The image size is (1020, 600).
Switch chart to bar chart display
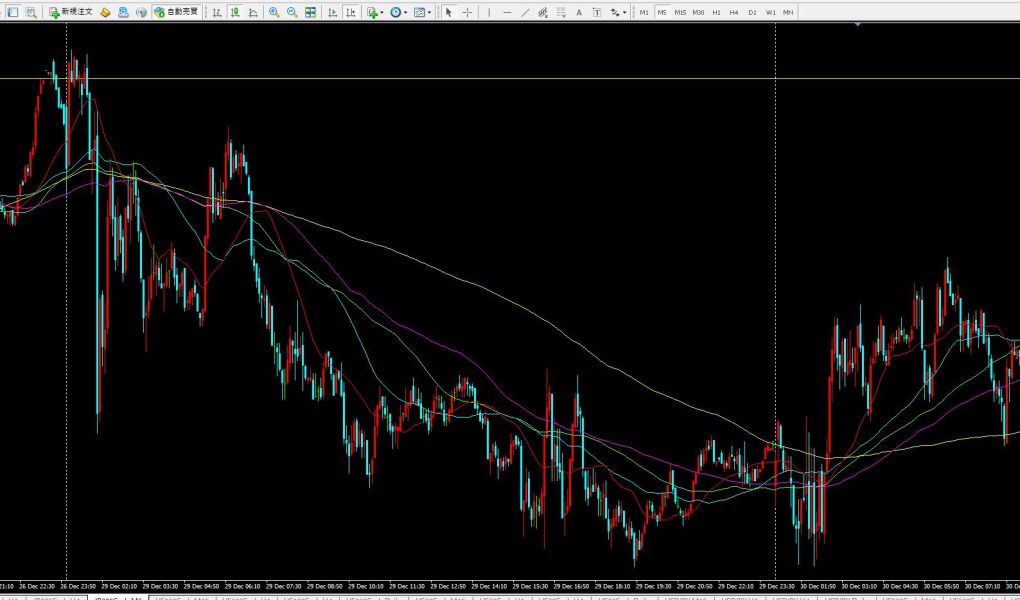pos(216,12)
